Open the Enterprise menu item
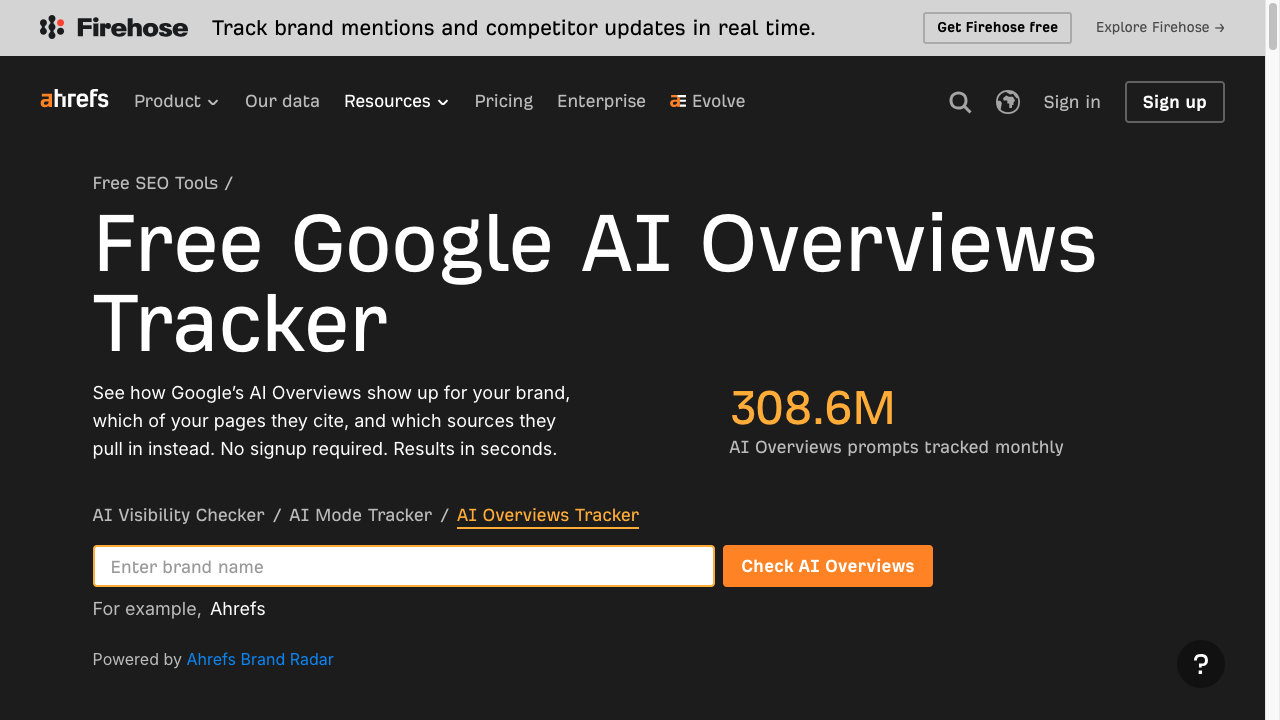Image resolution: width=1280 pixels, height=720 pixels. [601, 101]
